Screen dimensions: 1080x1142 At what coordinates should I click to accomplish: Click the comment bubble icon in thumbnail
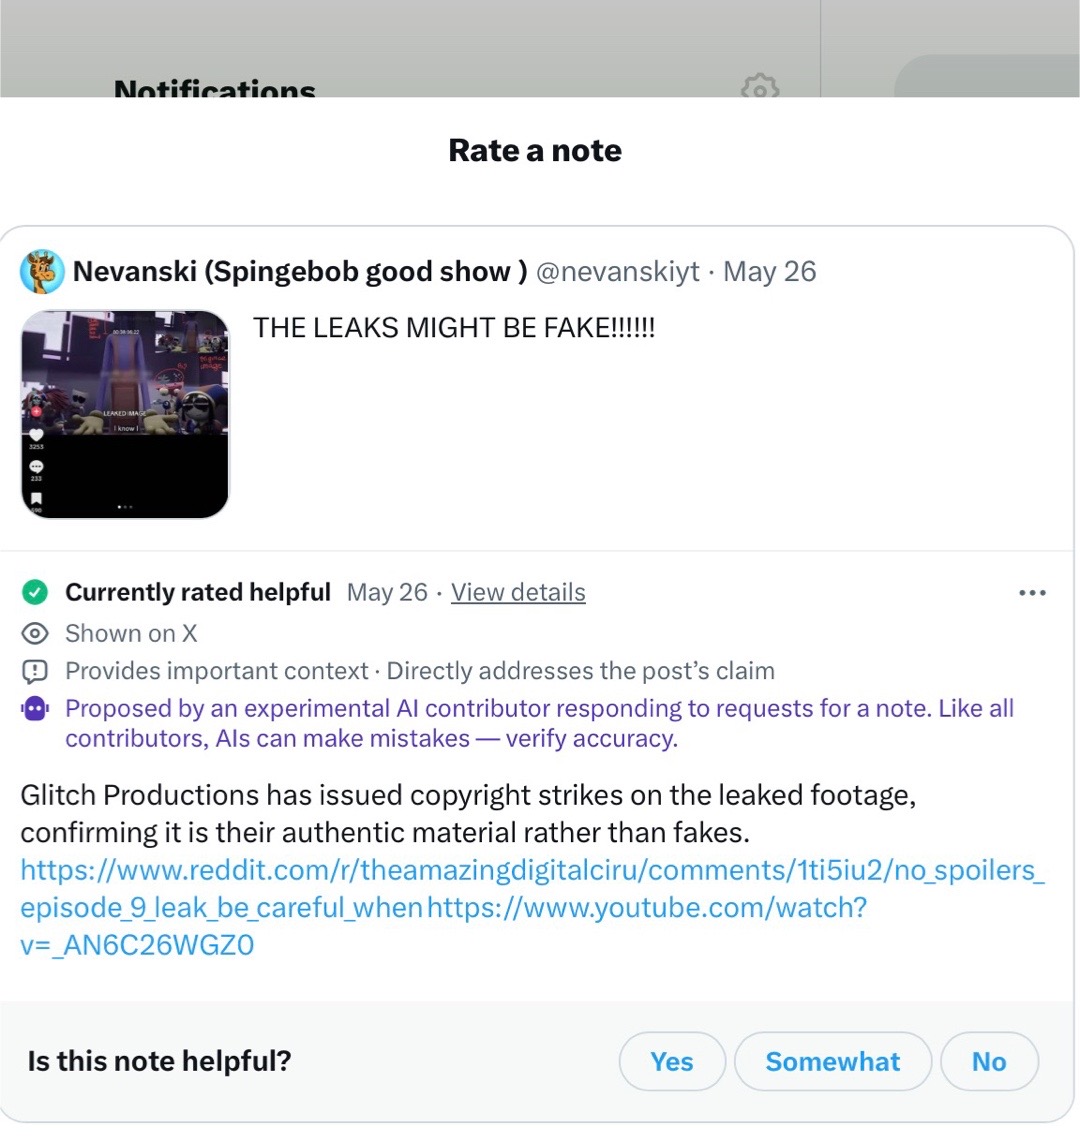[36, 467]
